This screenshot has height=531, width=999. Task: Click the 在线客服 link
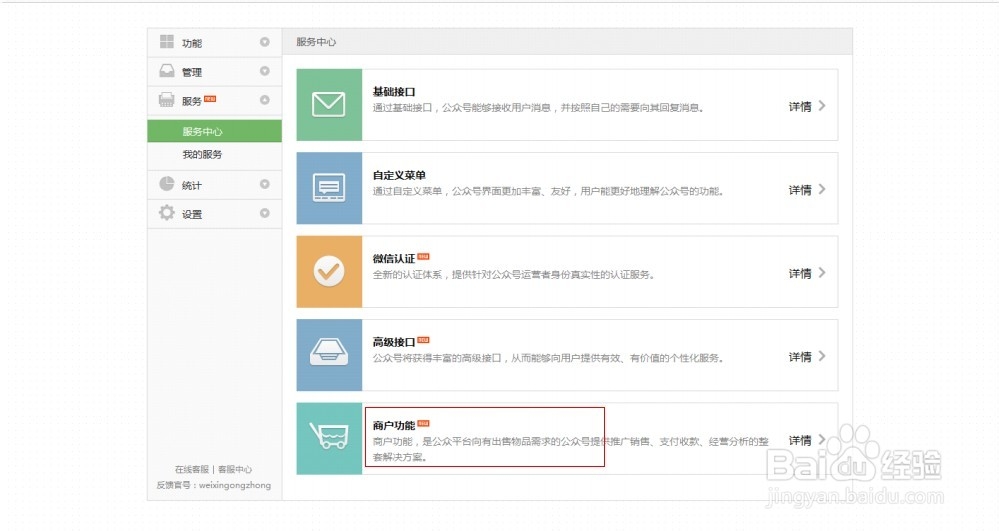pos(192,469)
